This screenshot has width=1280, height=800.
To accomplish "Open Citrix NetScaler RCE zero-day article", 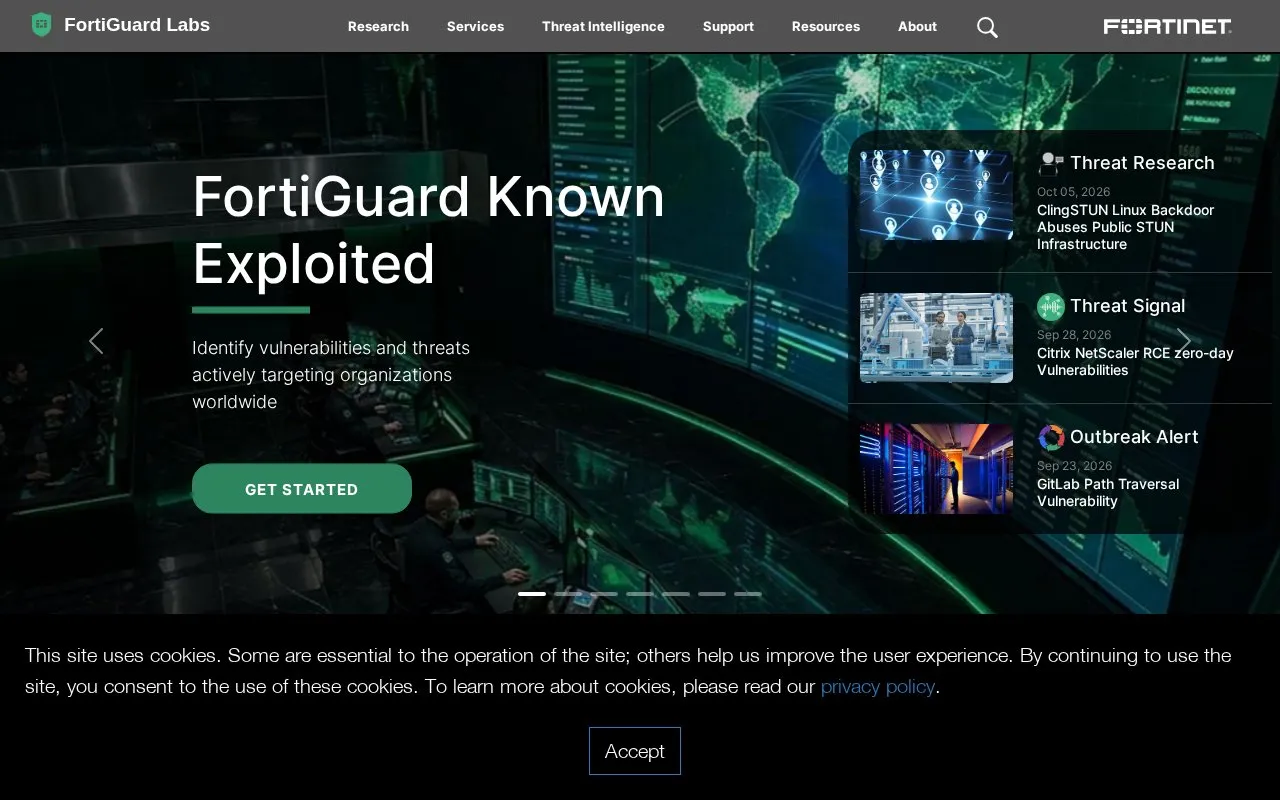I will tap(1135, 361).
